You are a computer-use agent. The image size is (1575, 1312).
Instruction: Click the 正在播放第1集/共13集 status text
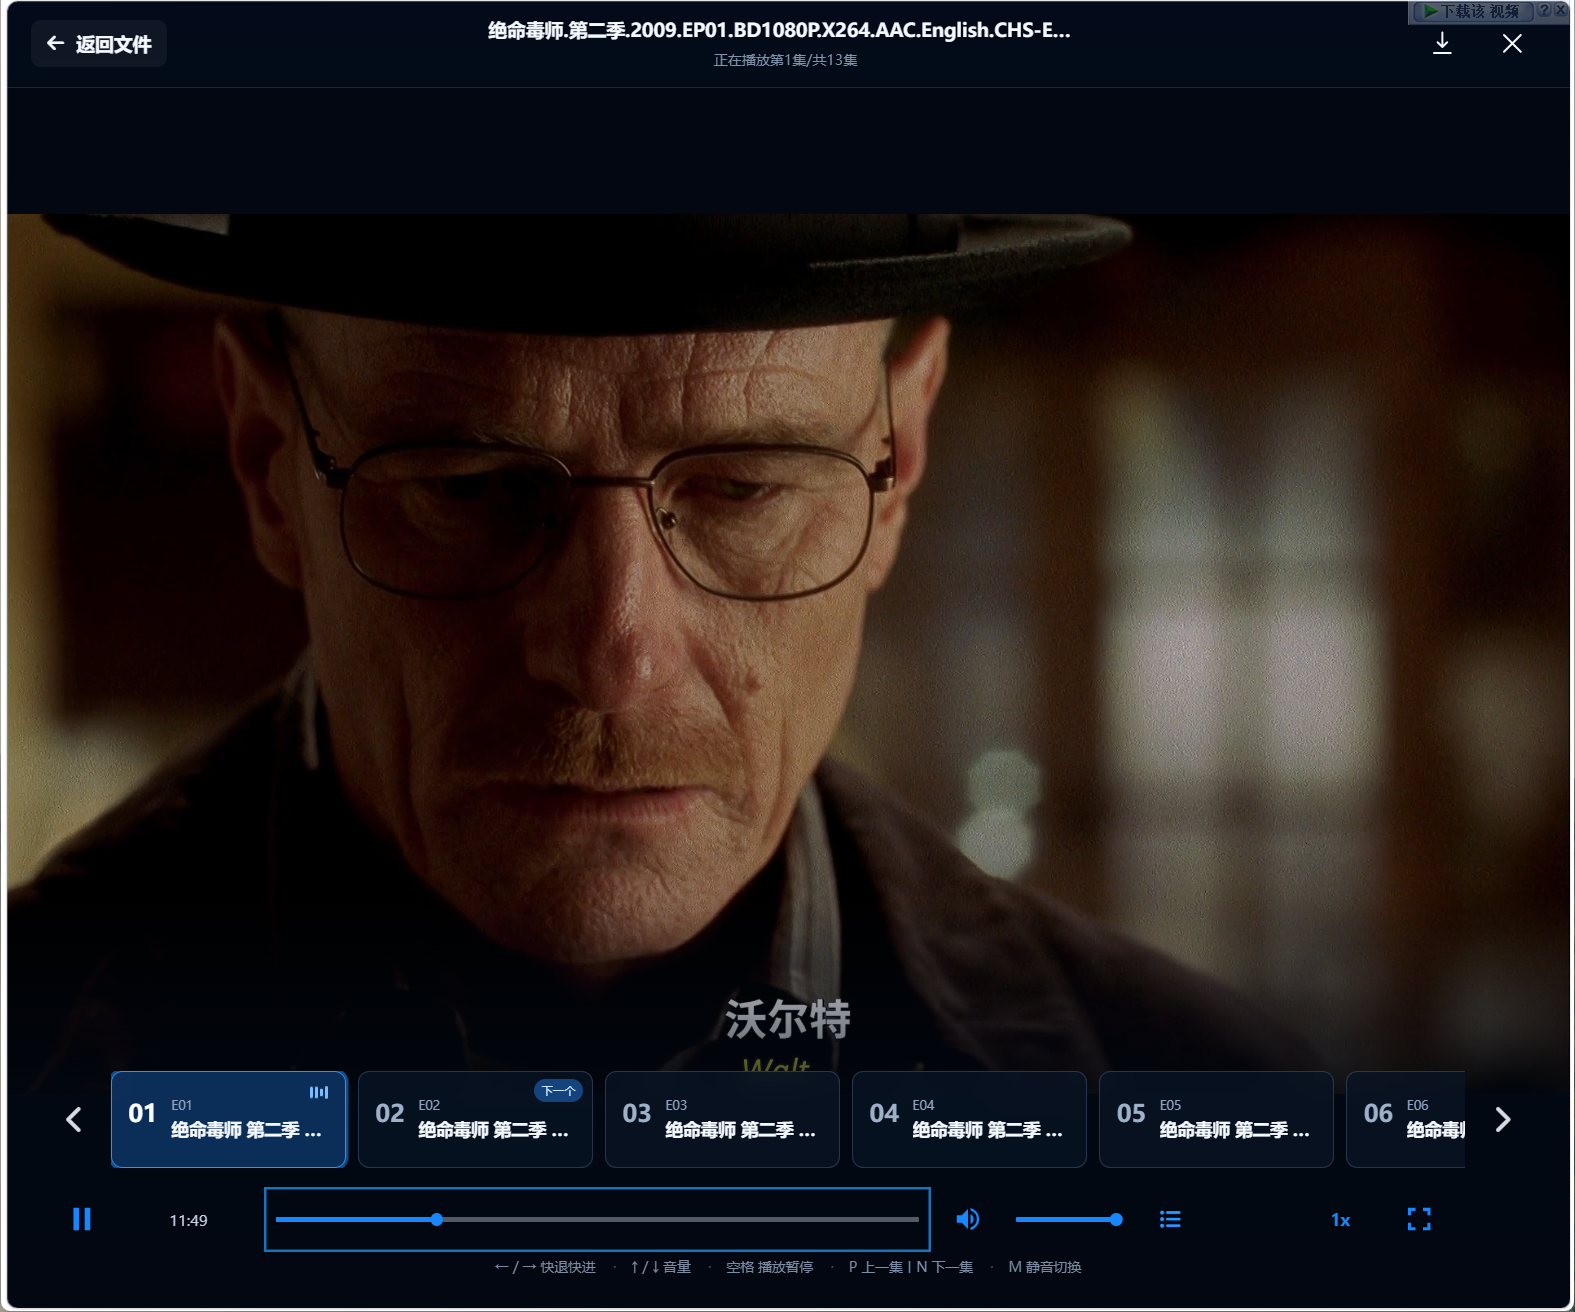point(785,60)
